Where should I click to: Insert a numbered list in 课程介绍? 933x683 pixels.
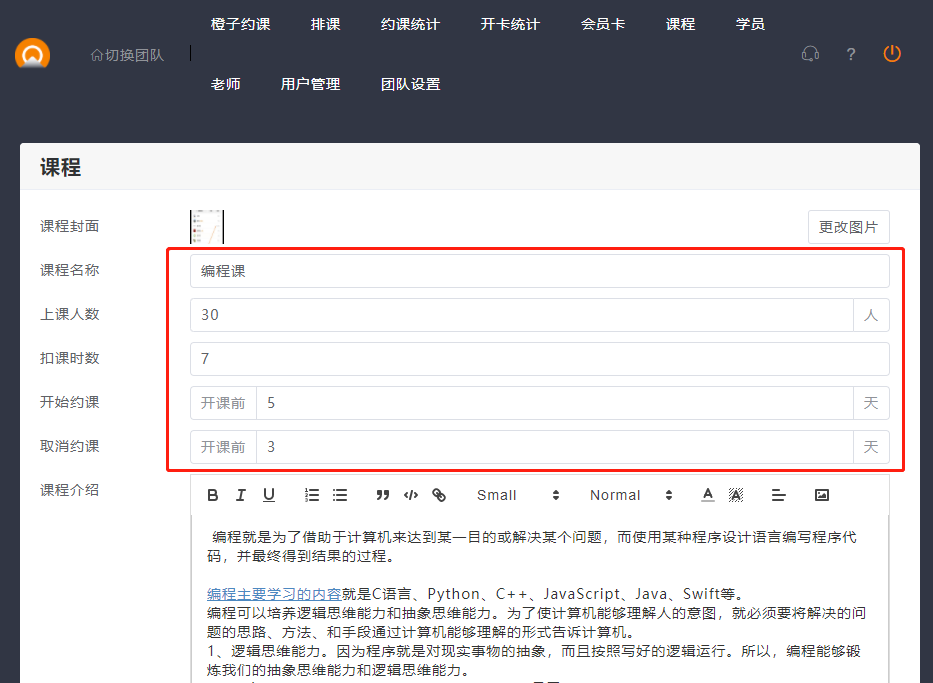pos(312,495)
